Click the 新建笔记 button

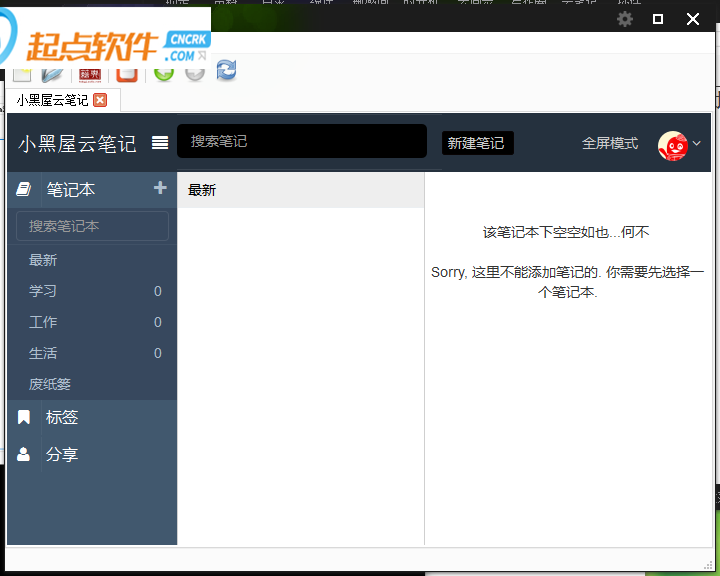[x=477, y=143]
